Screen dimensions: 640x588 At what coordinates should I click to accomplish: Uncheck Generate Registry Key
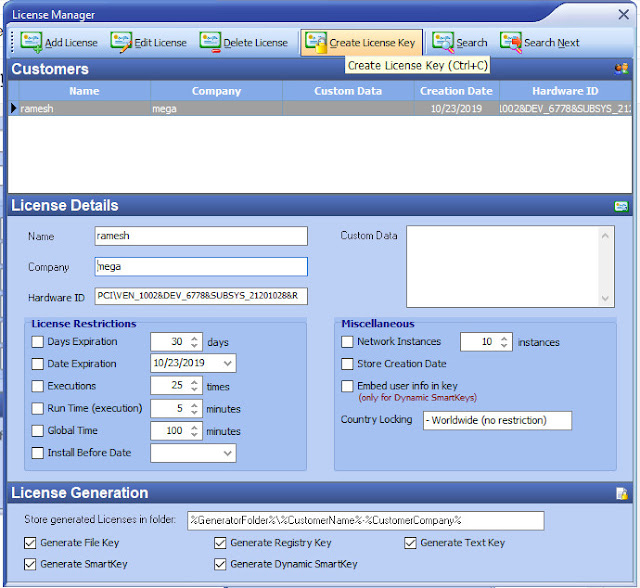pos(220,543)
